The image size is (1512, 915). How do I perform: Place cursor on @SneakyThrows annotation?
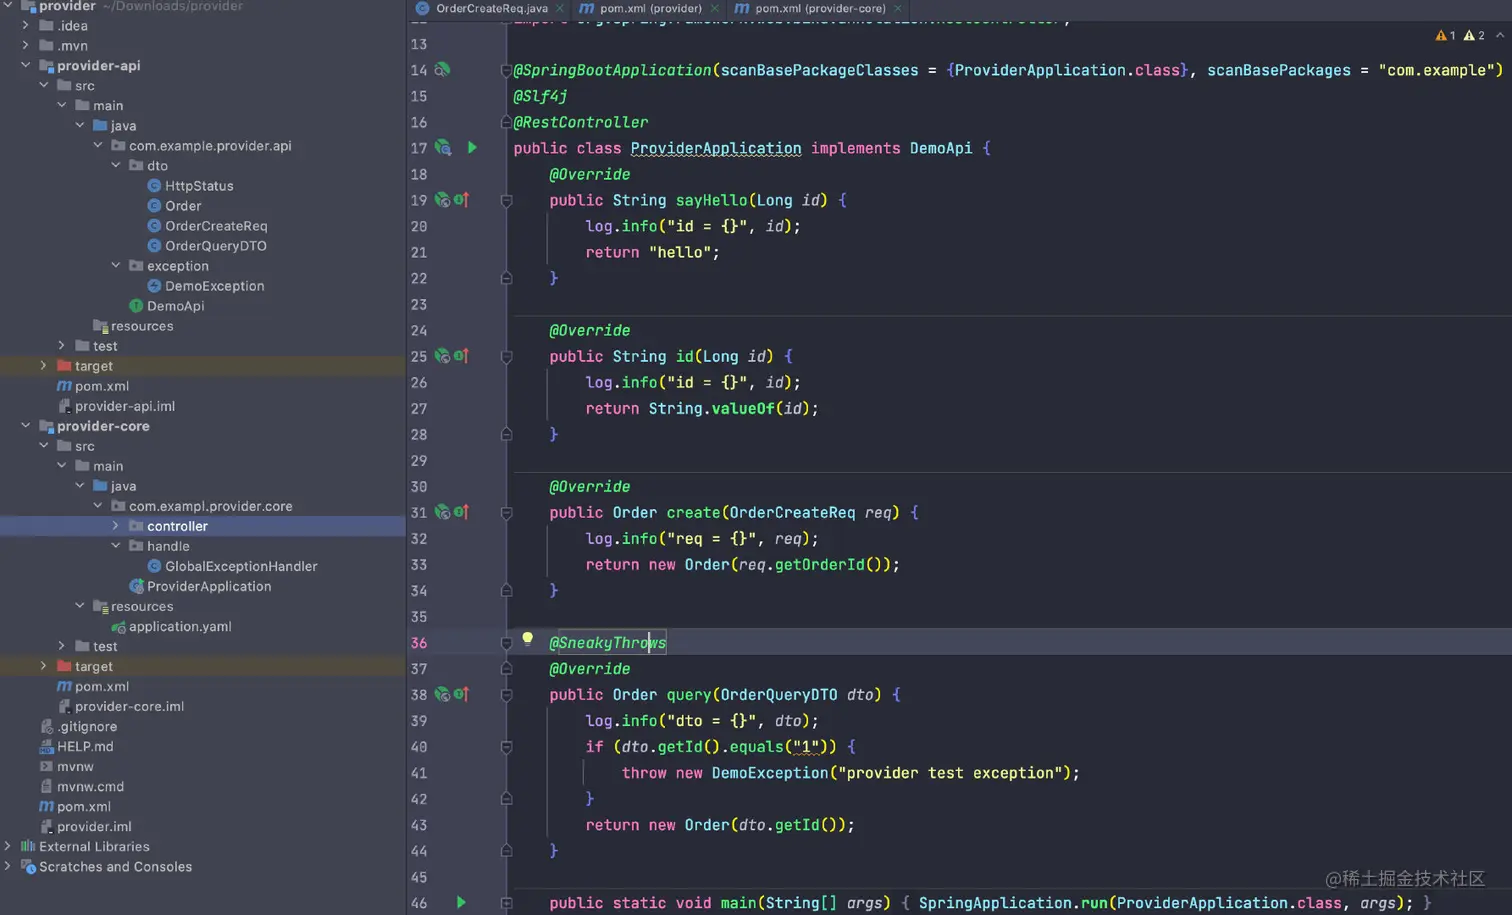[x=608, y=643]
